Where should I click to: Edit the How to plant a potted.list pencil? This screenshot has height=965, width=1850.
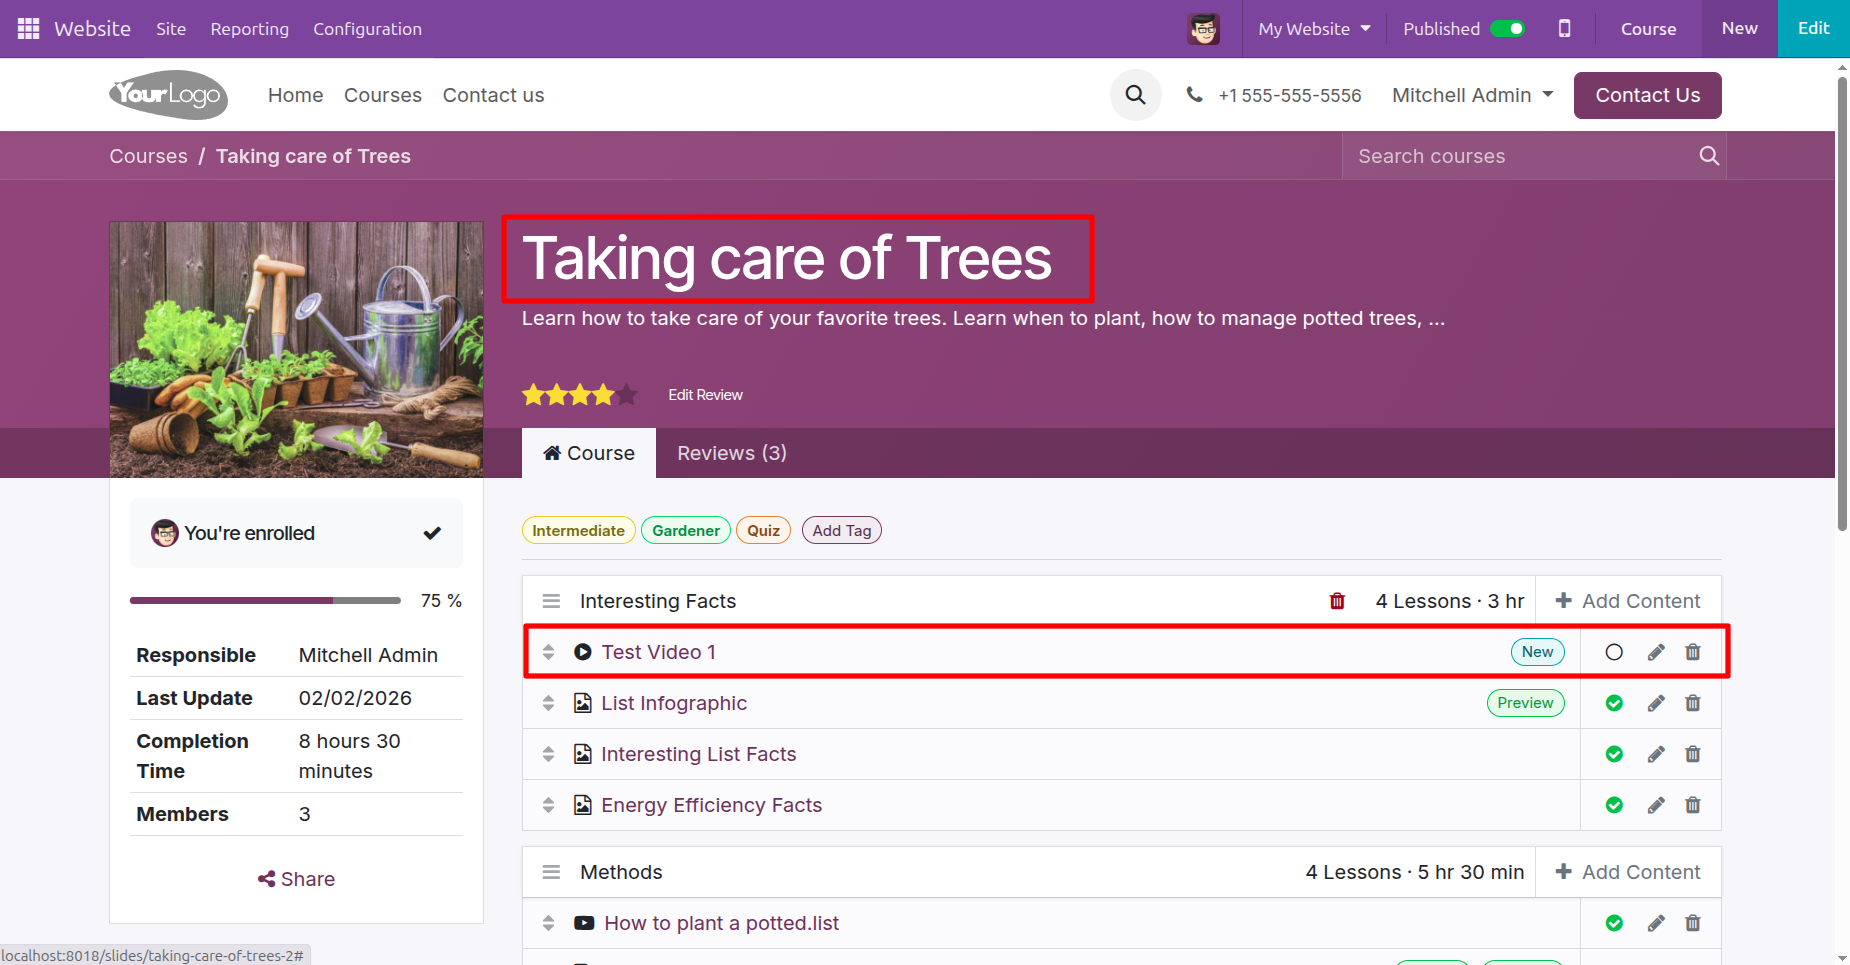1656,923
